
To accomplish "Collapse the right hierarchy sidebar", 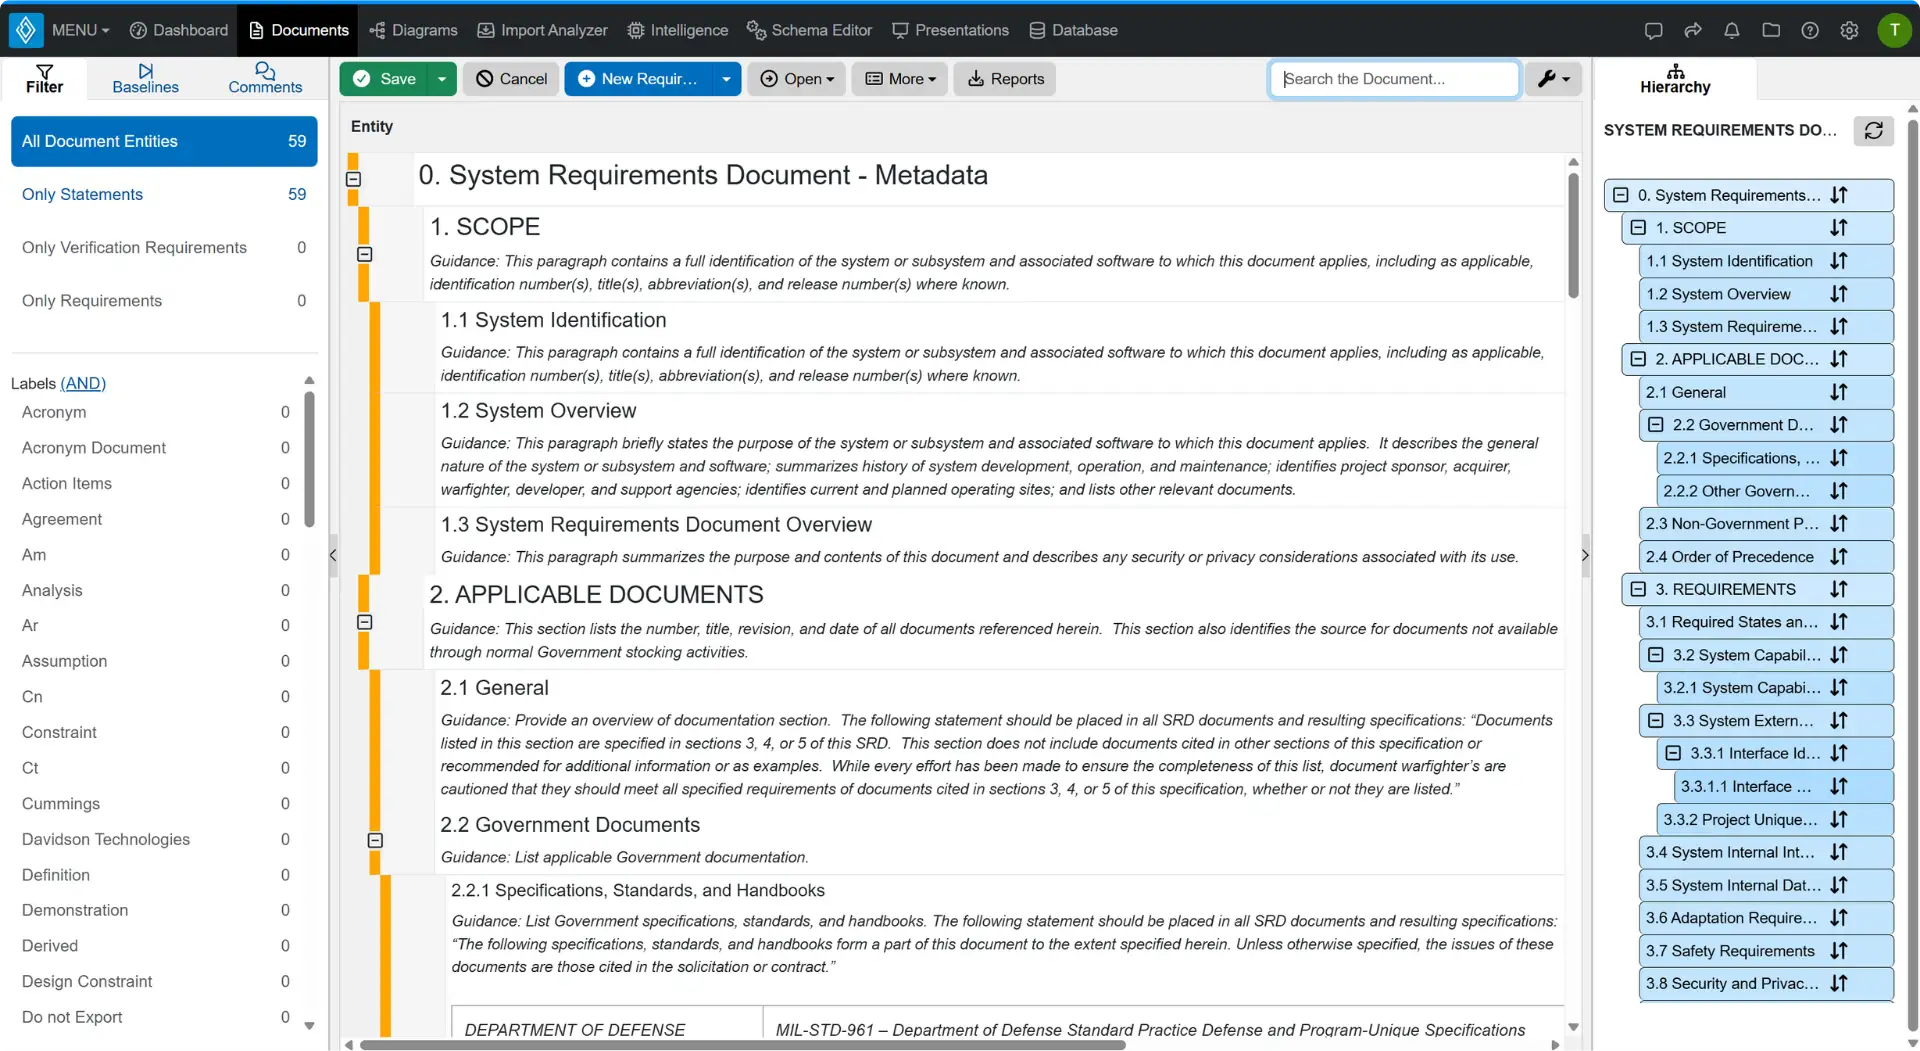I will (x=1585, y=555).
